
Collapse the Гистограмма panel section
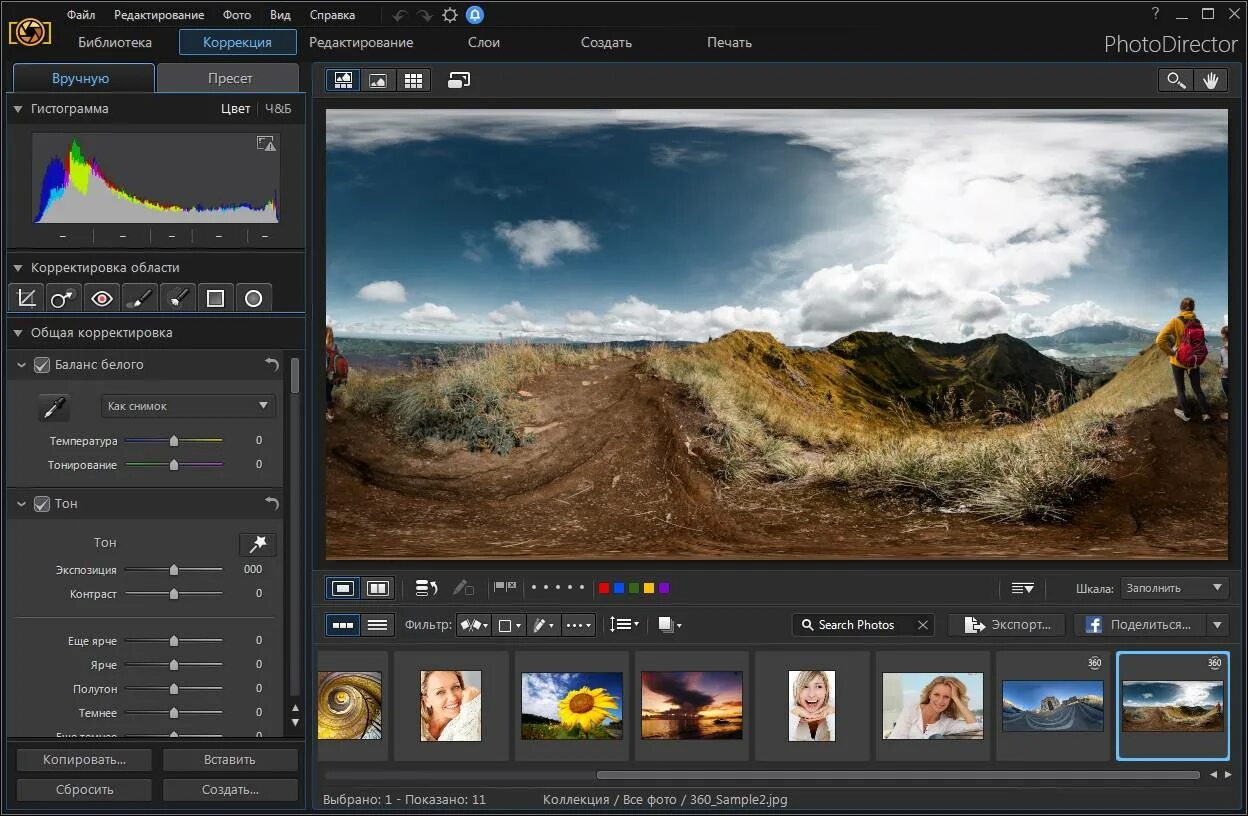point(17,109)
